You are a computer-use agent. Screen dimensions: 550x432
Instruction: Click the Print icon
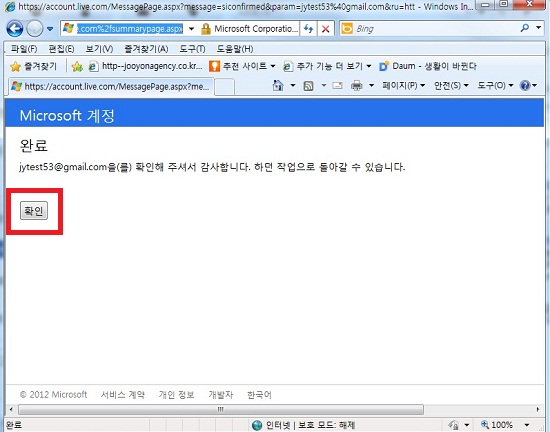[x=356, y=85]
